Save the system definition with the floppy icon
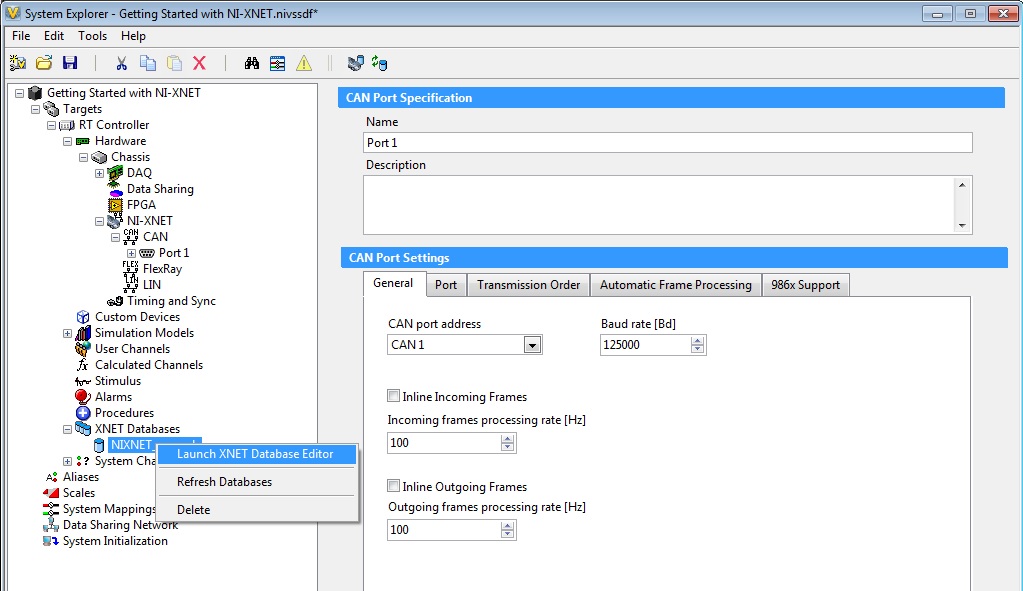The image size is (1023, 591). click(x=70, y=63)
